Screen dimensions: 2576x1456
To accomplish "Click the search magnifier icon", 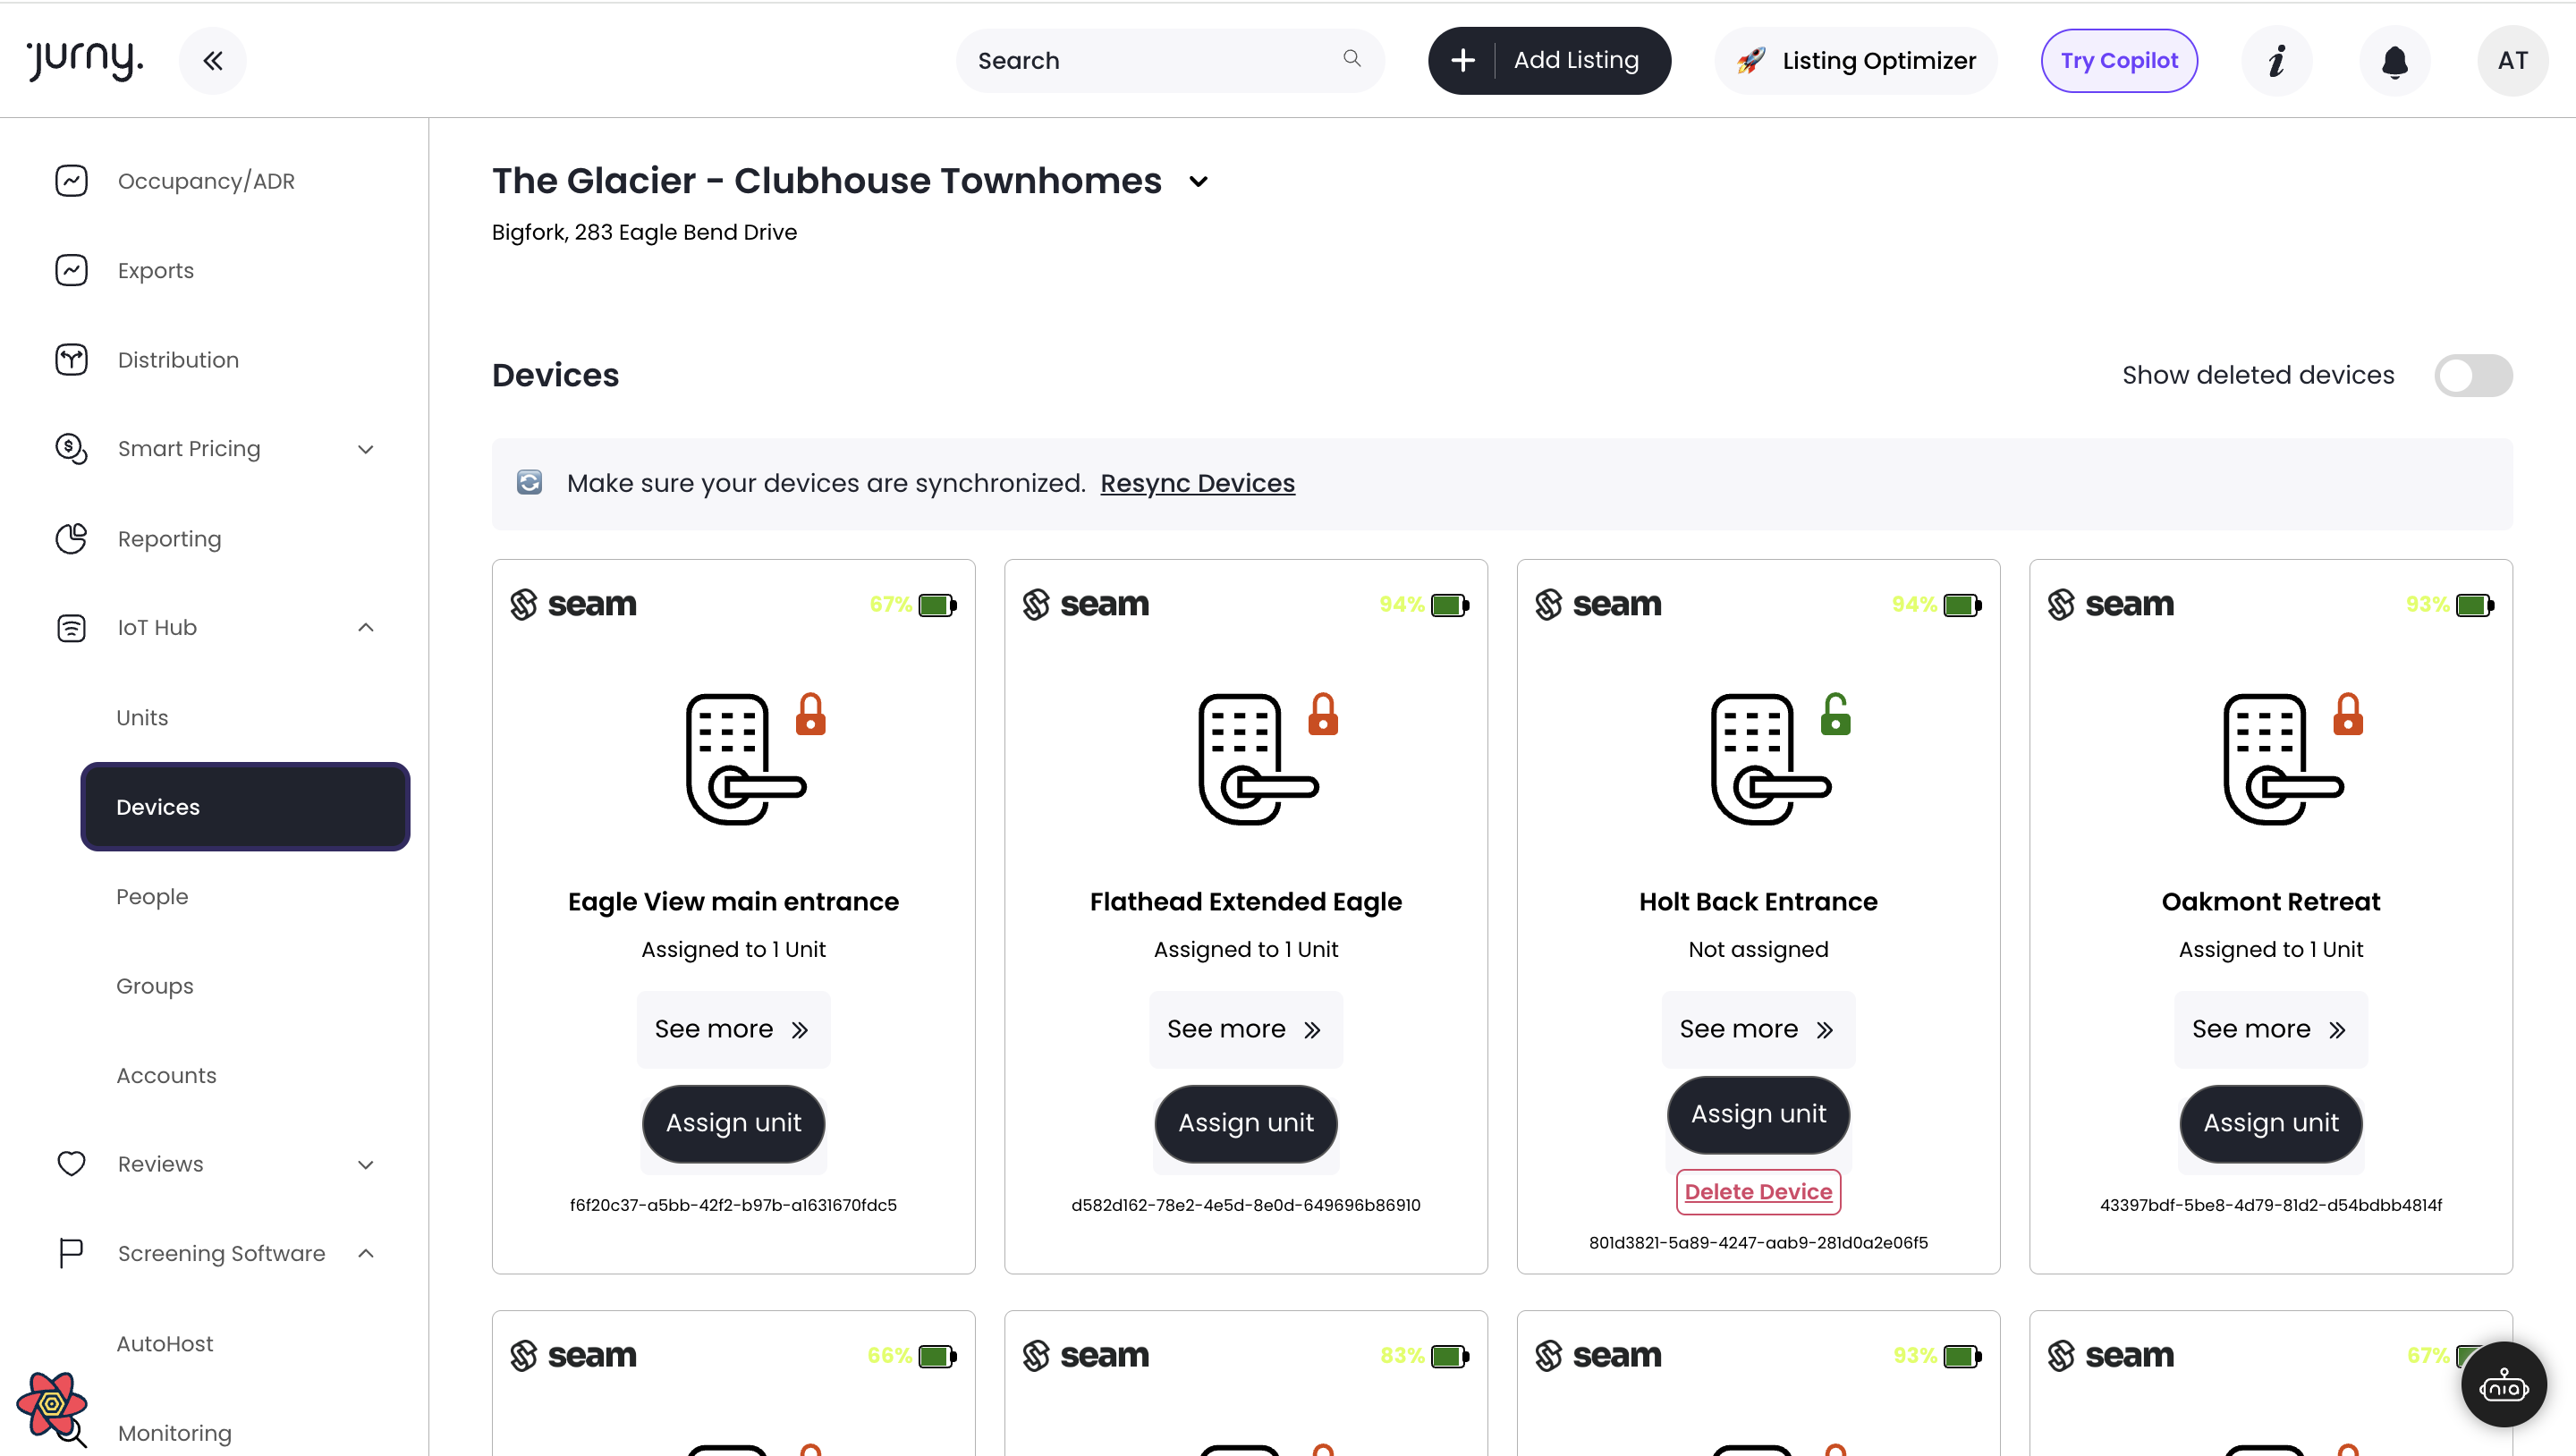I will pos(1352,59).
